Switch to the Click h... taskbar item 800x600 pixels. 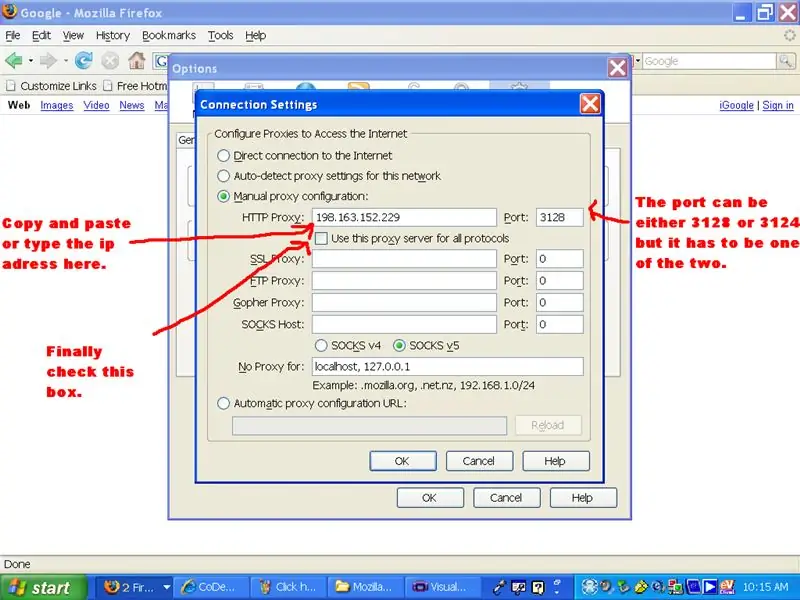[x=288, y=587]
